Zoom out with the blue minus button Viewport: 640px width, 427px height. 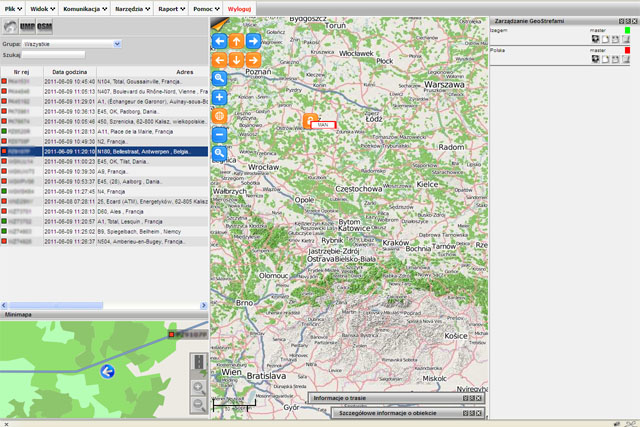point(220,135)
